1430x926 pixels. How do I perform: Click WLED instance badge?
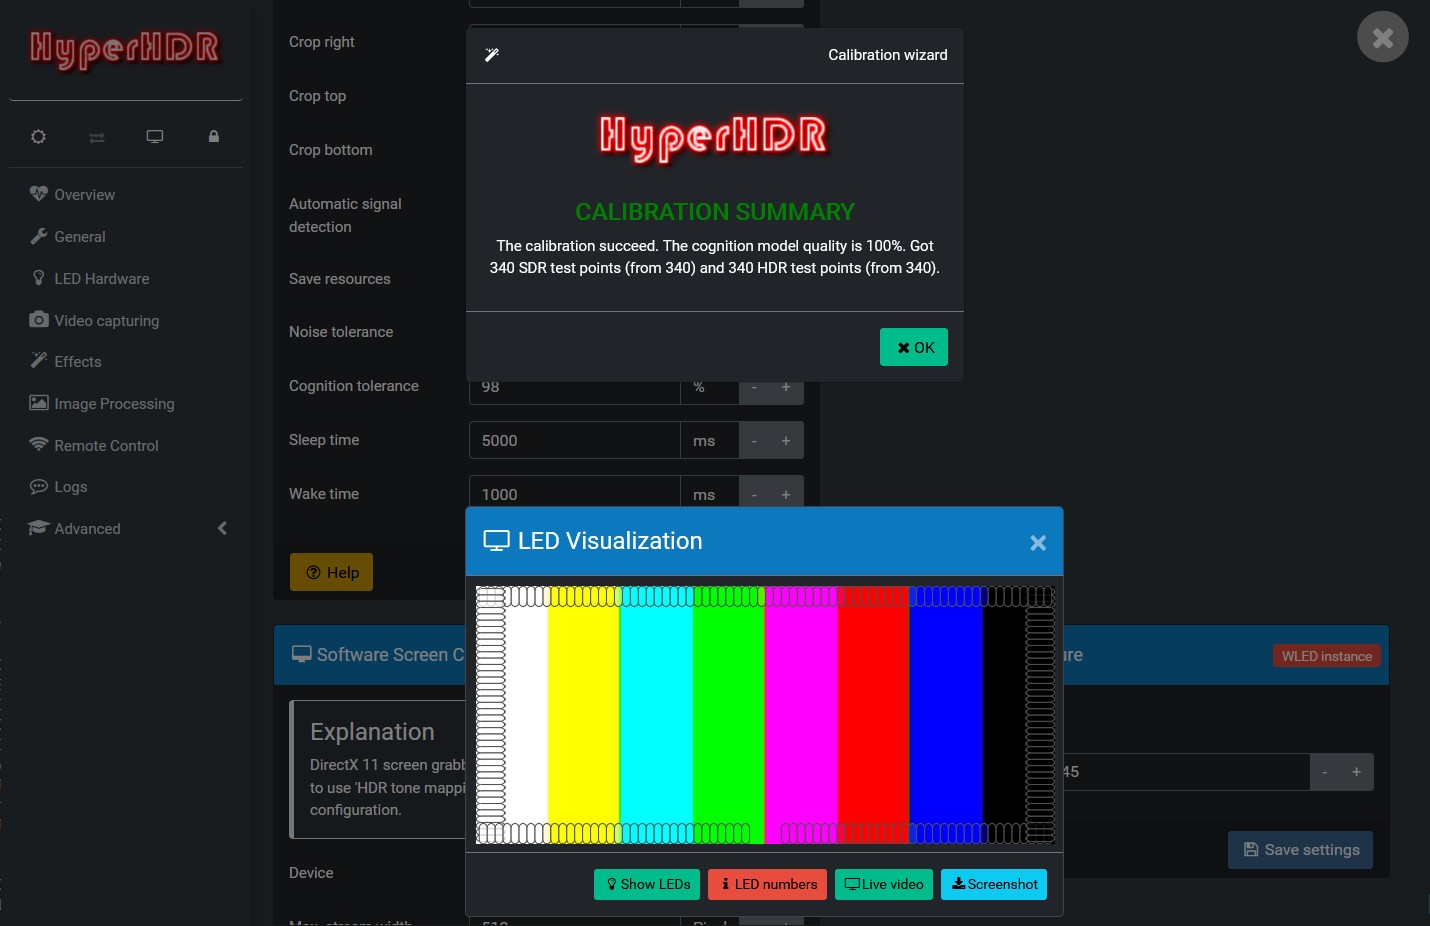click(1327, 656)
